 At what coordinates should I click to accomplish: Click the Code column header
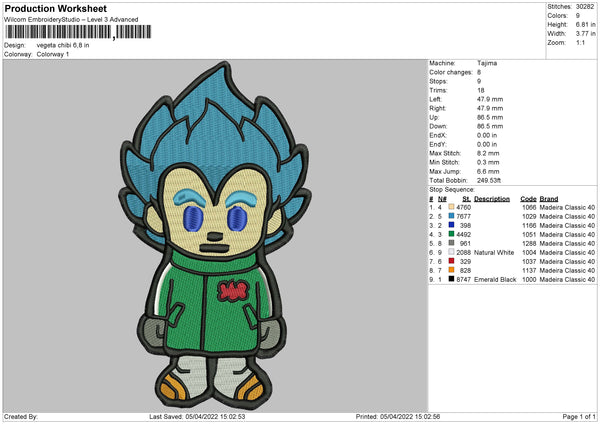pyautogui.click(x=528, y=199)
